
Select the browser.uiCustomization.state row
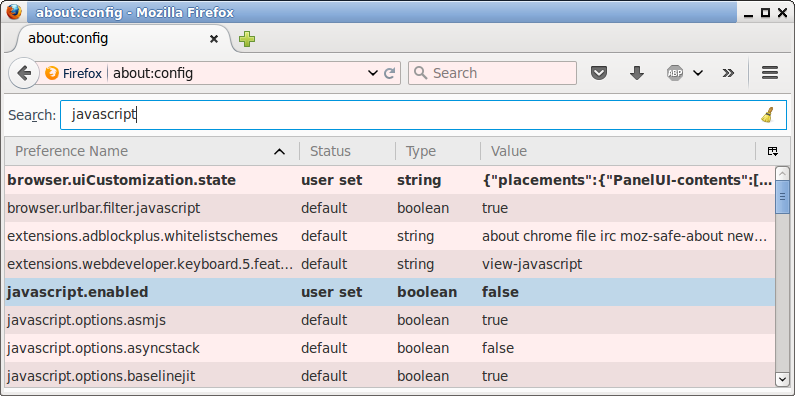click(x=390, y=180)
